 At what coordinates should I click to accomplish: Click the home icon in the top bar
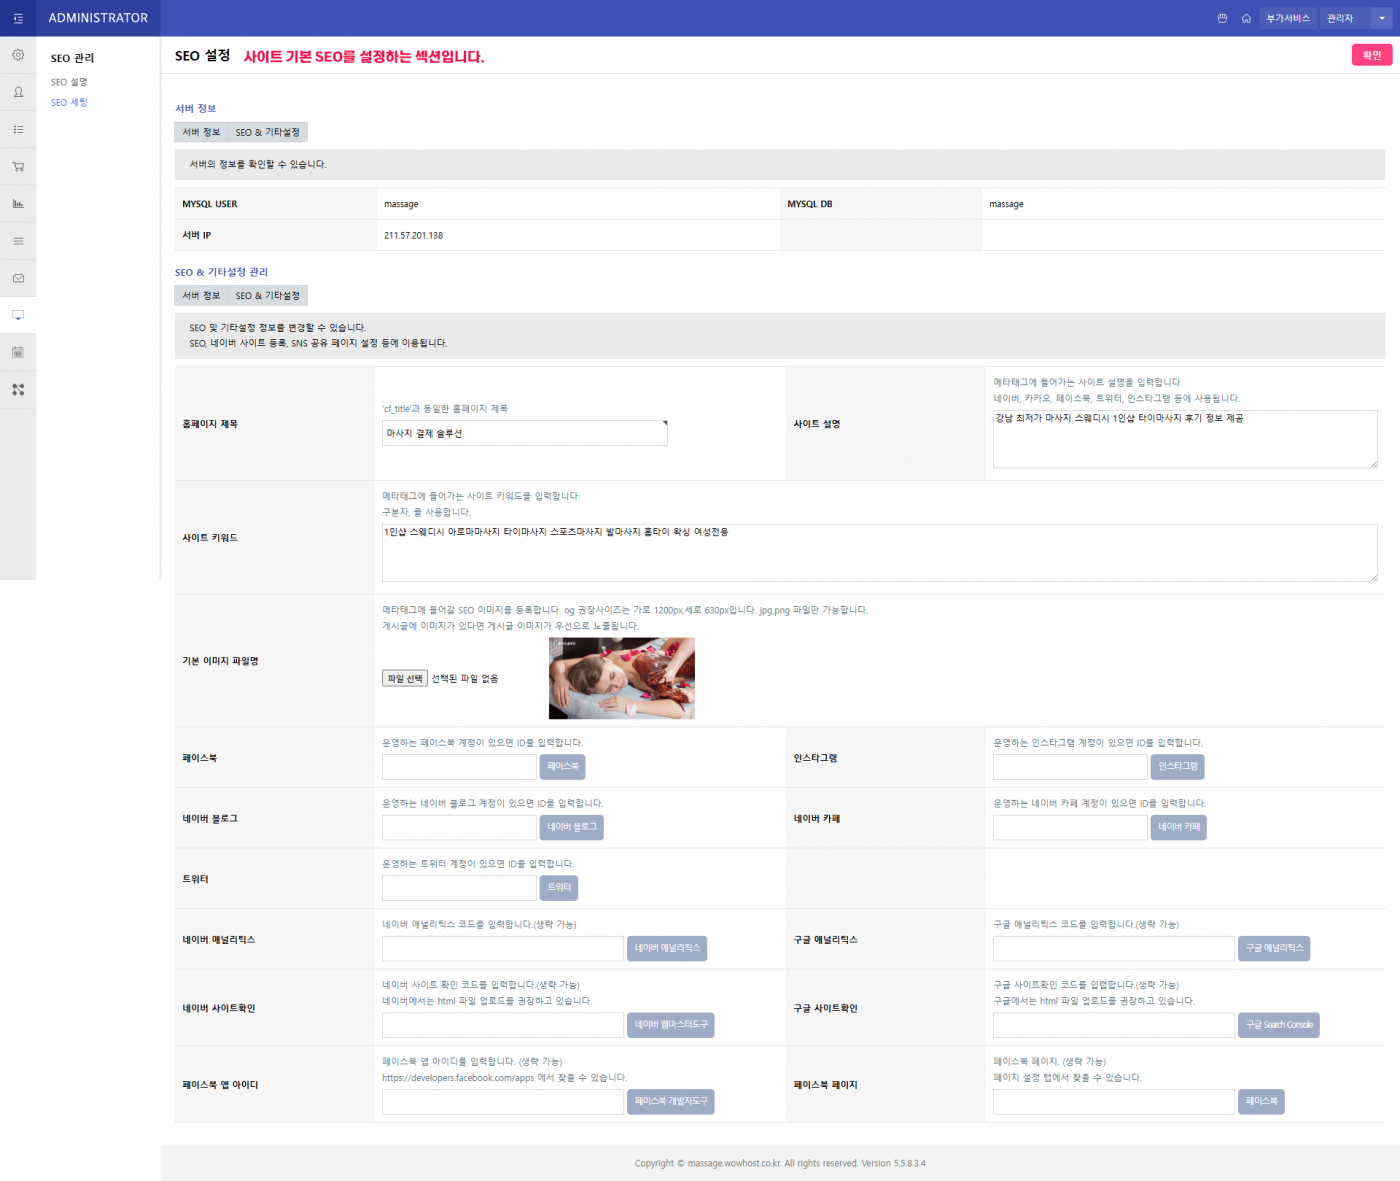(1246, 18)
